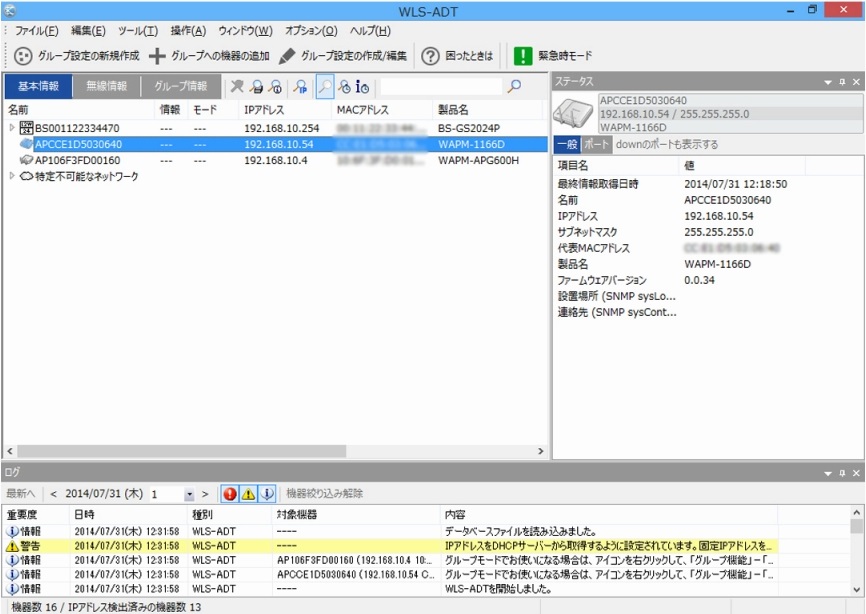
Task: Sort log by the 重要度 column header
Action: 36,515
